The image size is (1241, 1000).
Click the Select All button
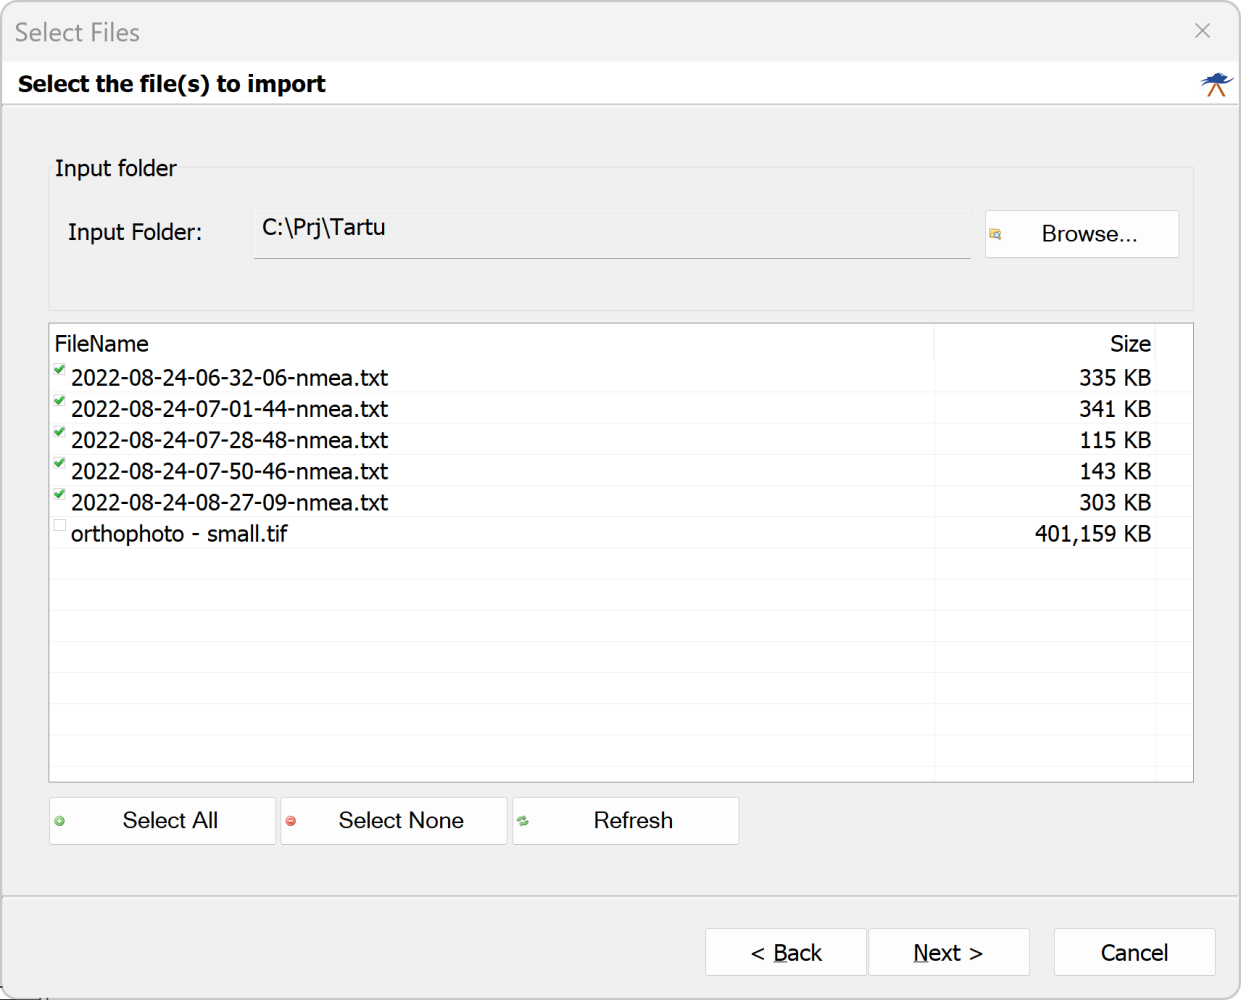coord(162,821)
